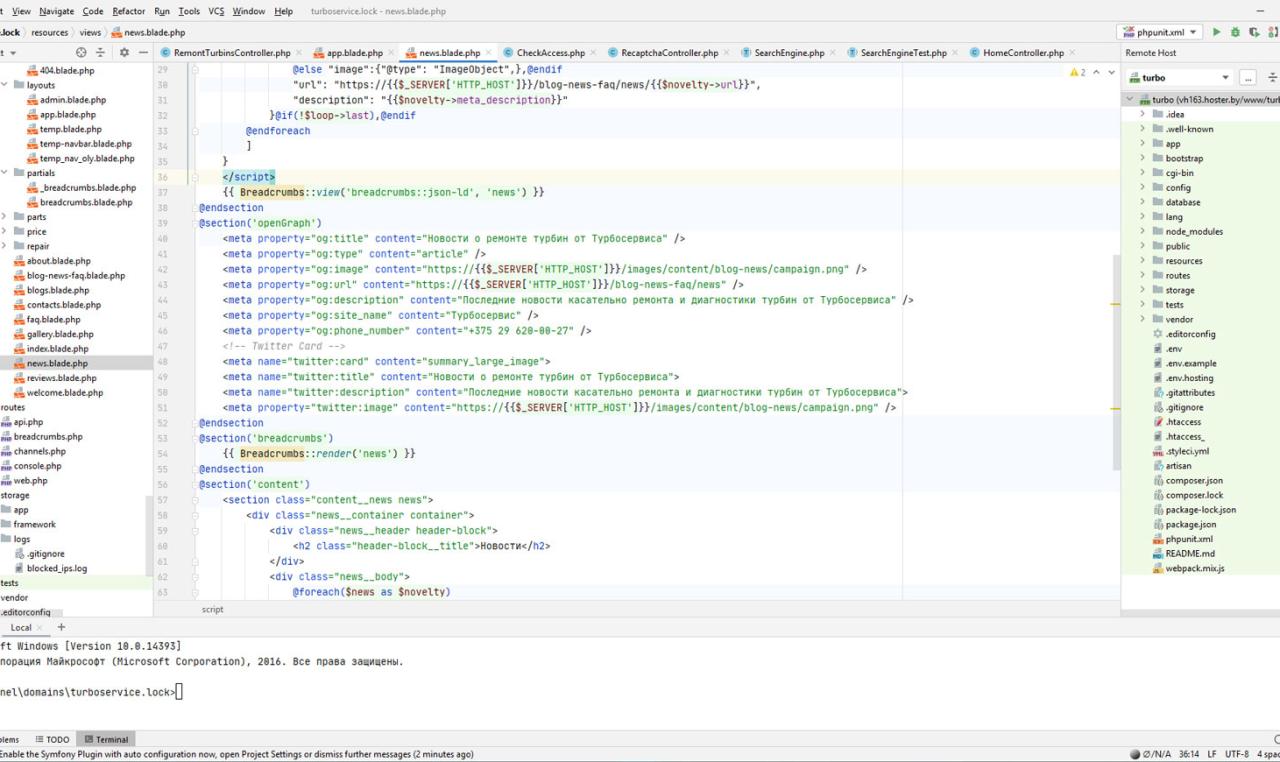Open the turbo server dropdown
1280x762 pixels.
1180,77
